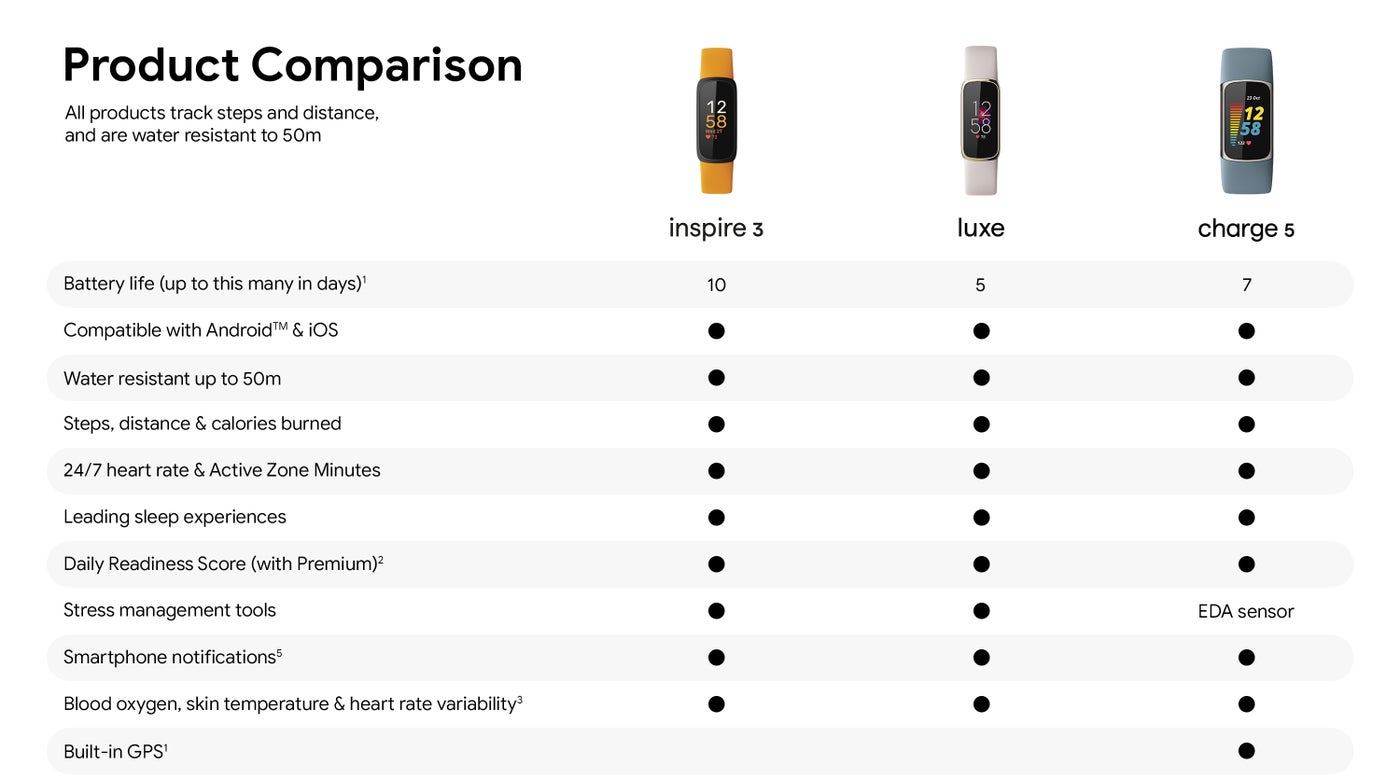Click Charge 5 dot for Leading sleep experiences
Screen dimensions: 1400x779
click(1246, 517)
